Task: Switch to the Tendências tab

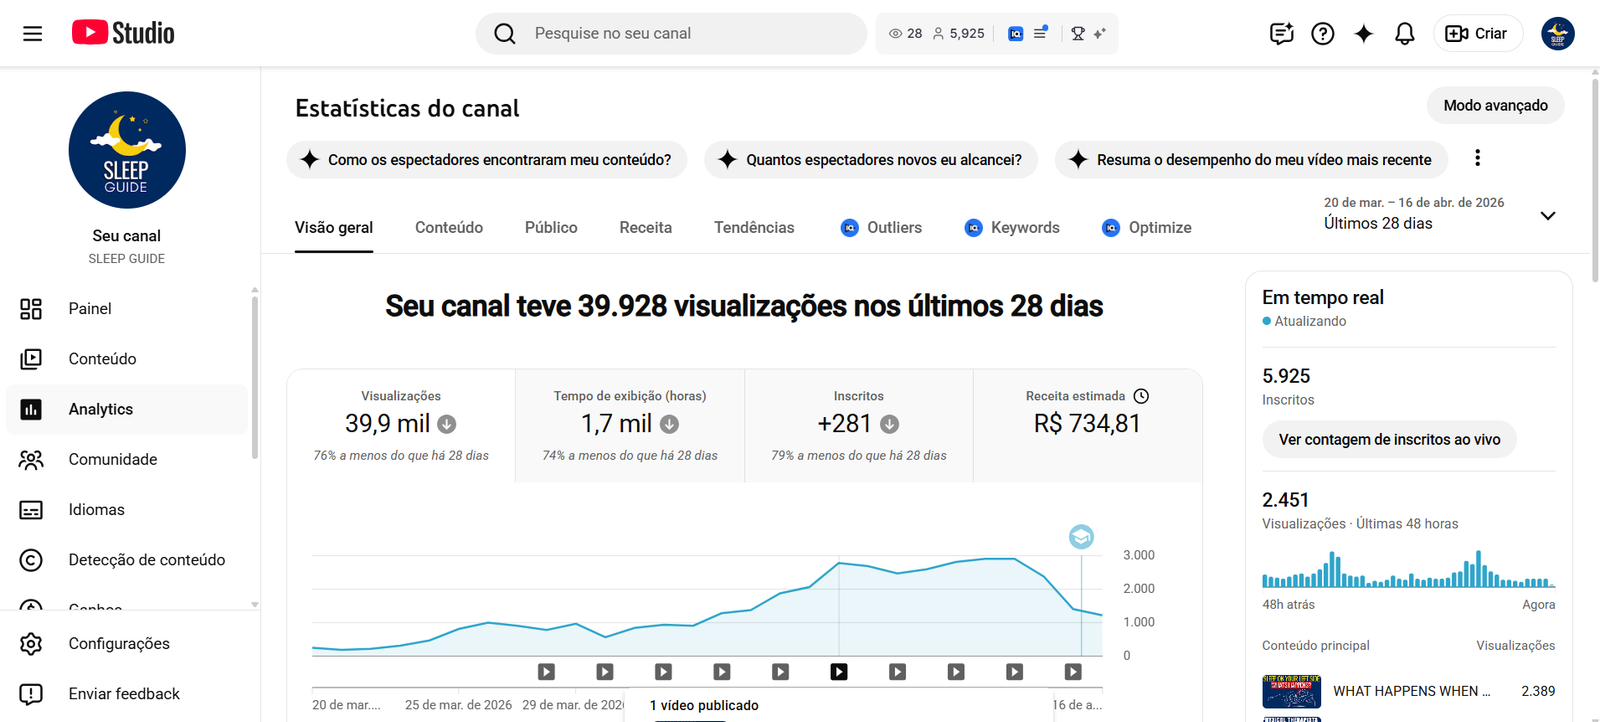Action: click(x=754, y=228)
